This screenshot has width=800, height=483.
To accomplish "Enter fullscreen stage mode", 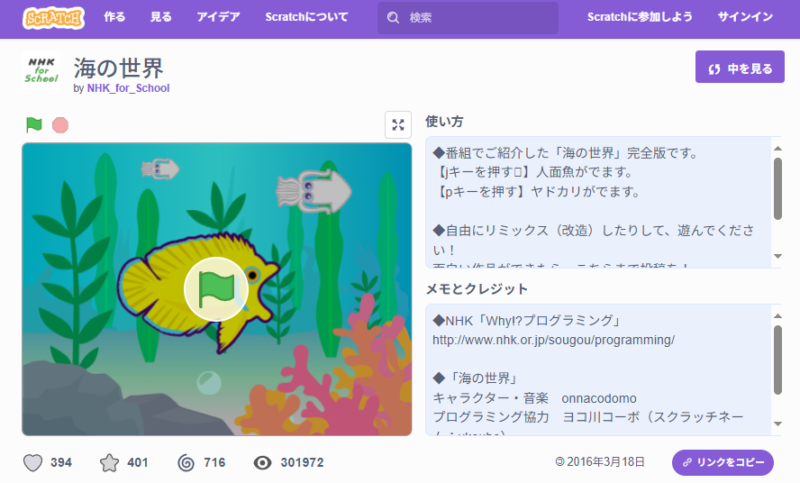I will (x=398, y=125).
